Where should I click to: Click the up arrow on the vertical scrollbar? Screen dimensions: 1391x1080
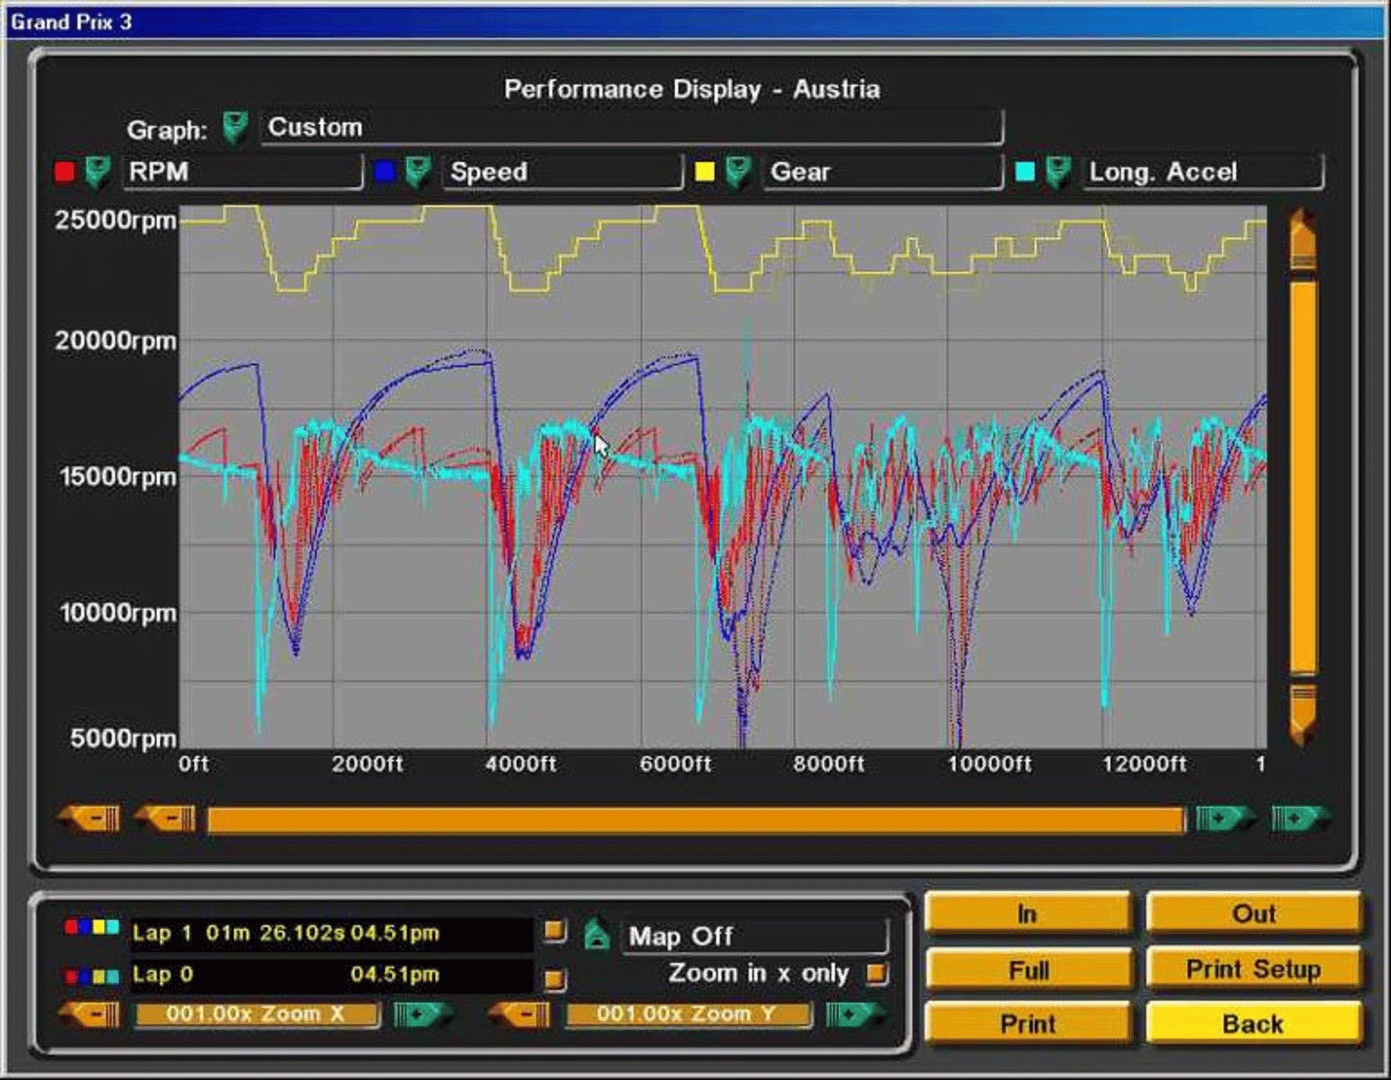click(1302, 240)
